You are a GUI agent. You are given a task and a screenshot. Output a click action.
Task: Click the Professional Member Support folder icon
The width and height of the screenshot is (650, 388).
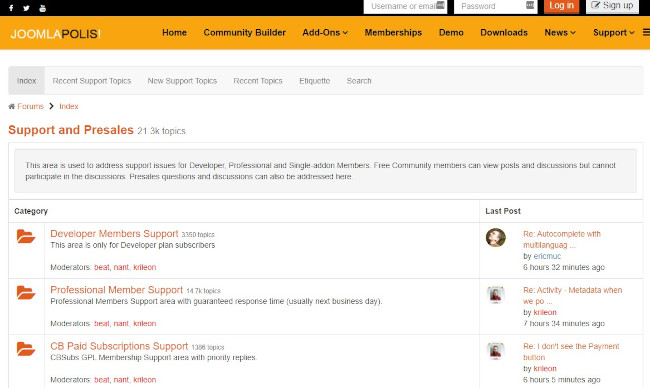[26, 293]
